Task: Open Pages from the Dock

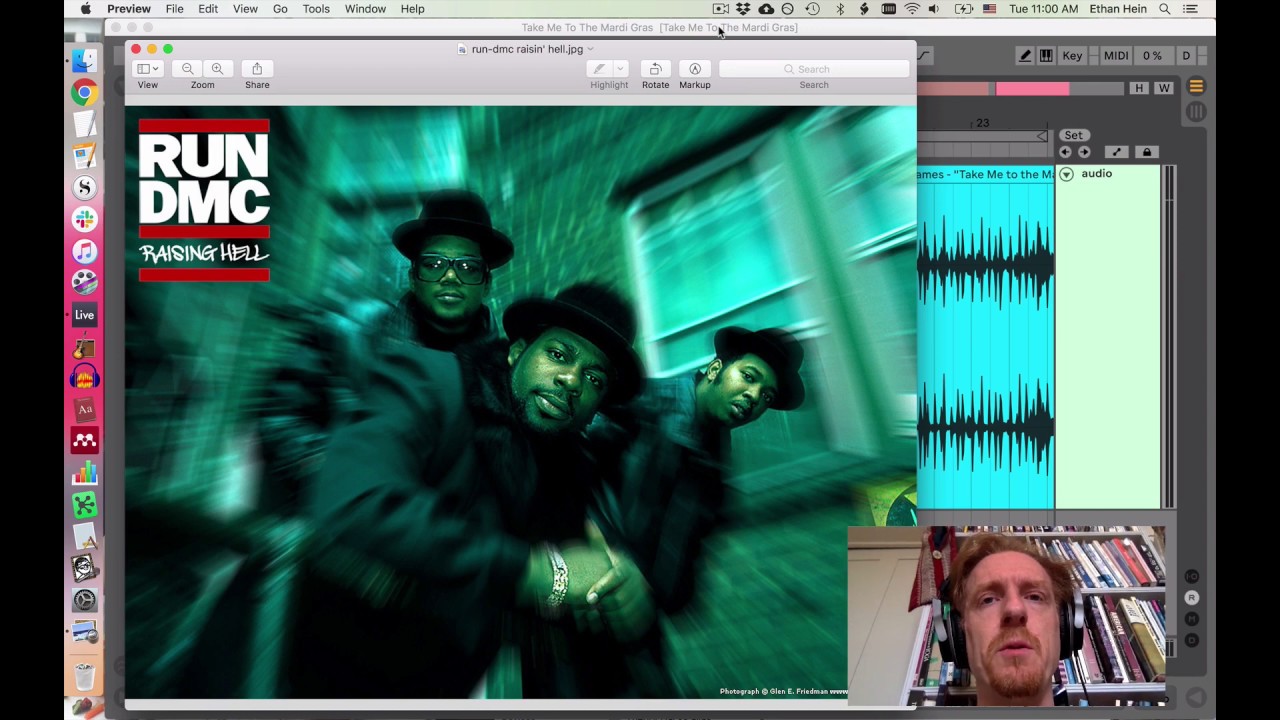Action: point(85,156)
